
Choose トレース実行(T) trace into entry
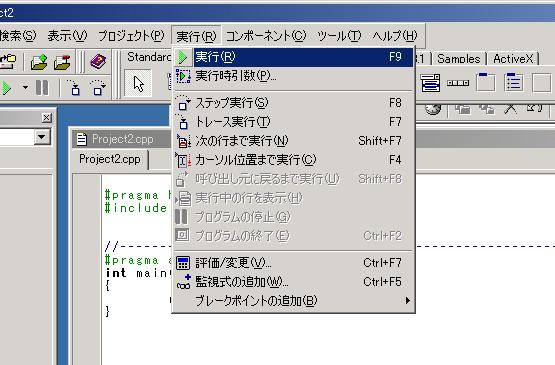pos(293,122)
